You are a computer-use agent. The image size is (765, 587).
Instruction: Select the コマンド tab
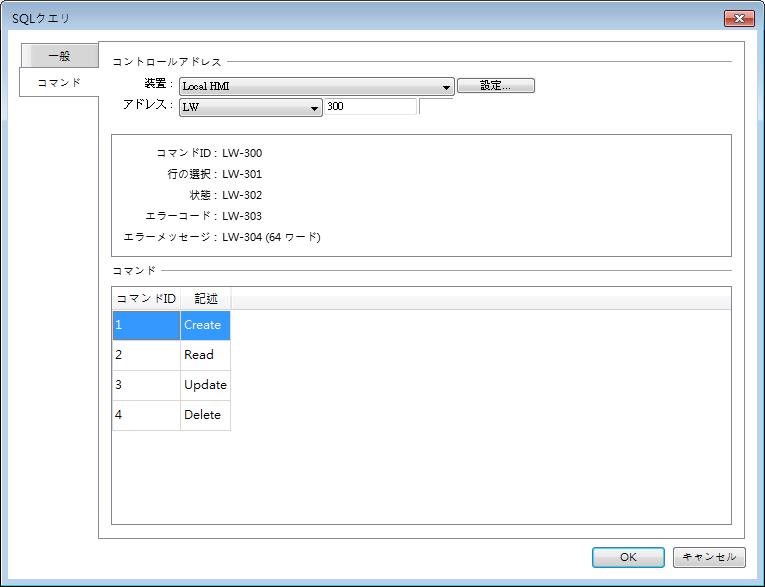pyautogui.click(x=59, y=82)
